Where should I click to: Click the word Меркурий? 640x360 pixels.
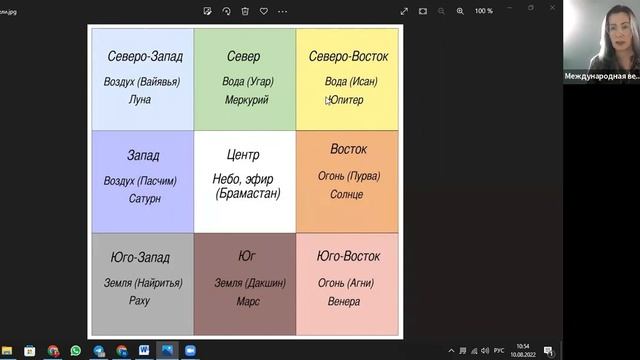(x=247, y=100)
